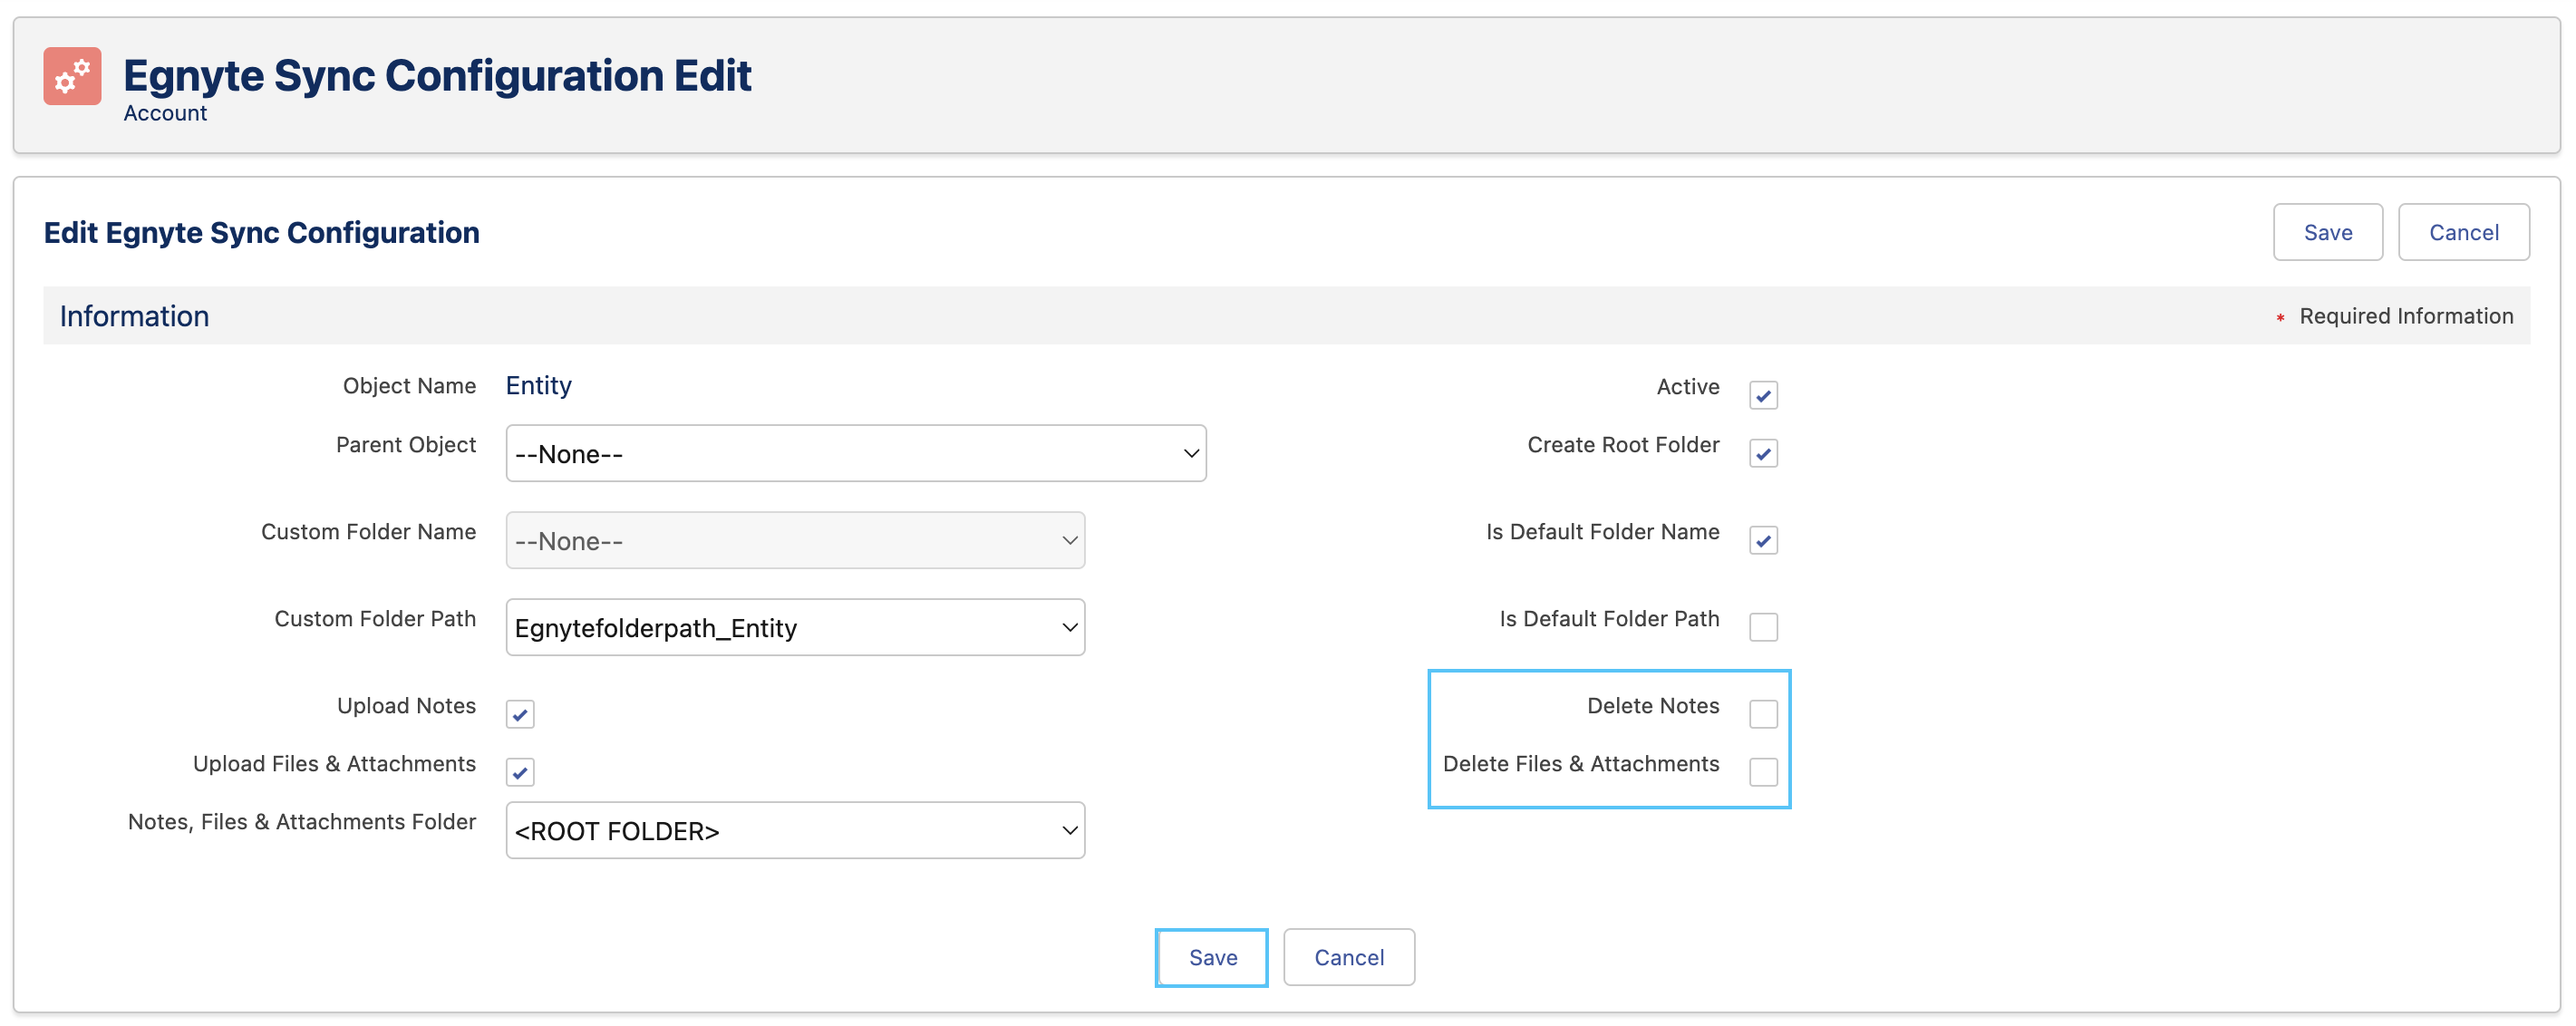Screen dimensions: 2576x1026
Task: Toggle the Active checkbox
Action: (1763, 395)
